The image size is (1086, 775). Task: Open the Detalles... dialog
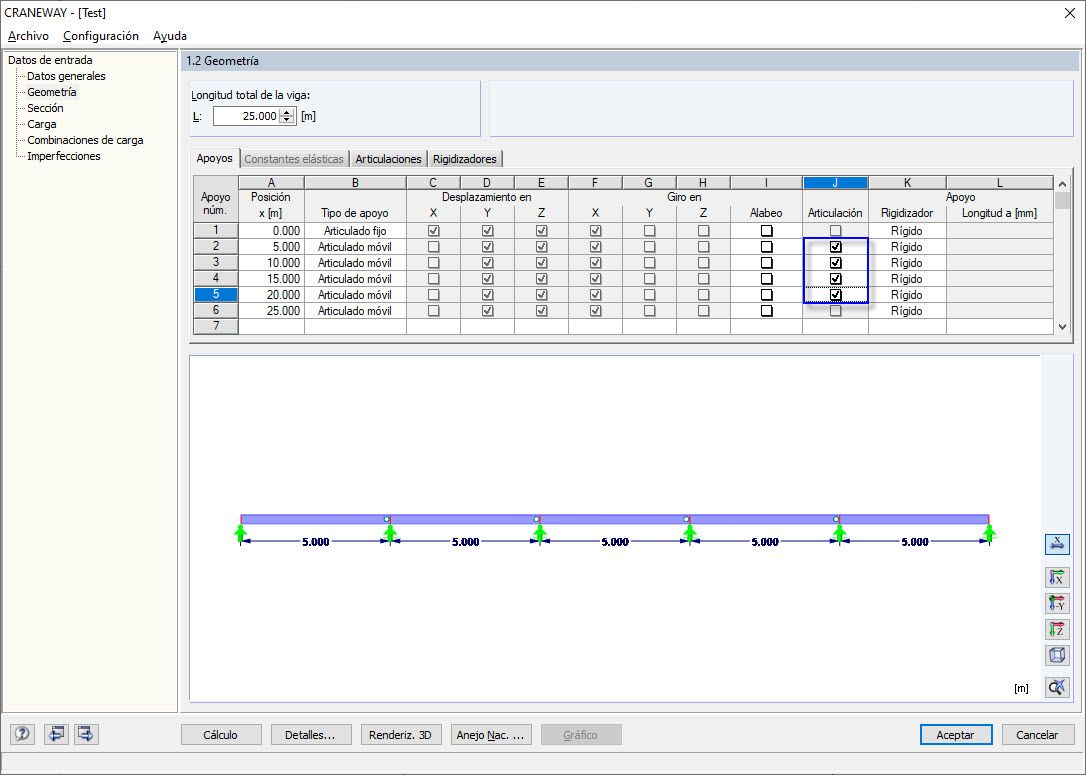click(x=310, y=735)
